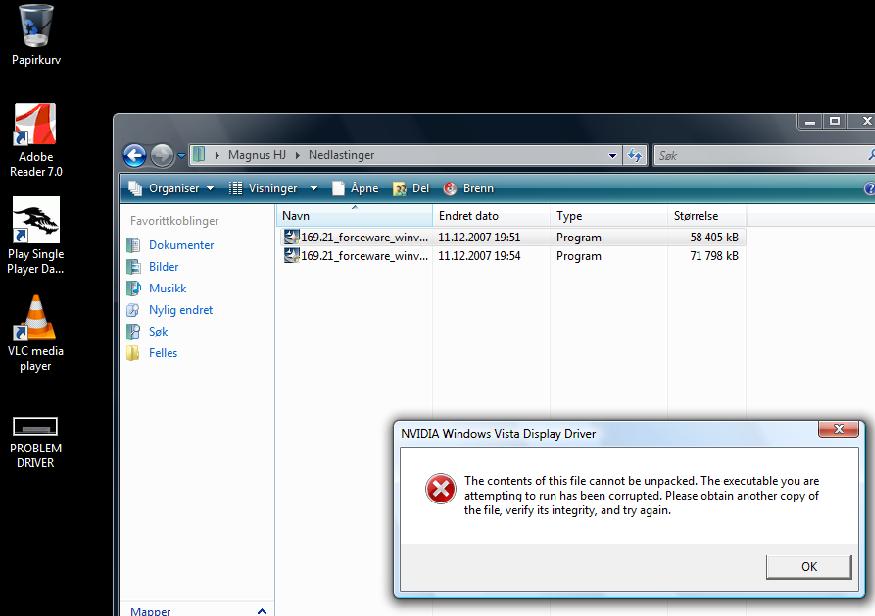Click the 11.12.2007 19:54 date cell
The image size is (875, 616).
pos(479,256)
